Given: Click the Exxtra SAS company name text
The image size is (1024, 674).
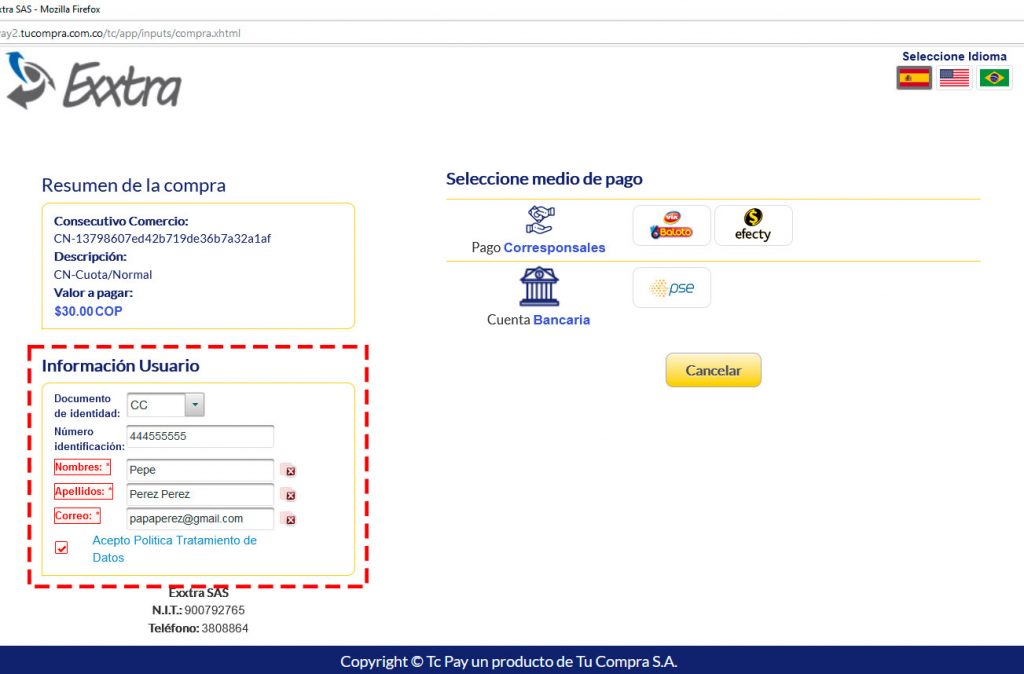Looking at the screenshot, I should [x=199, y=592].
